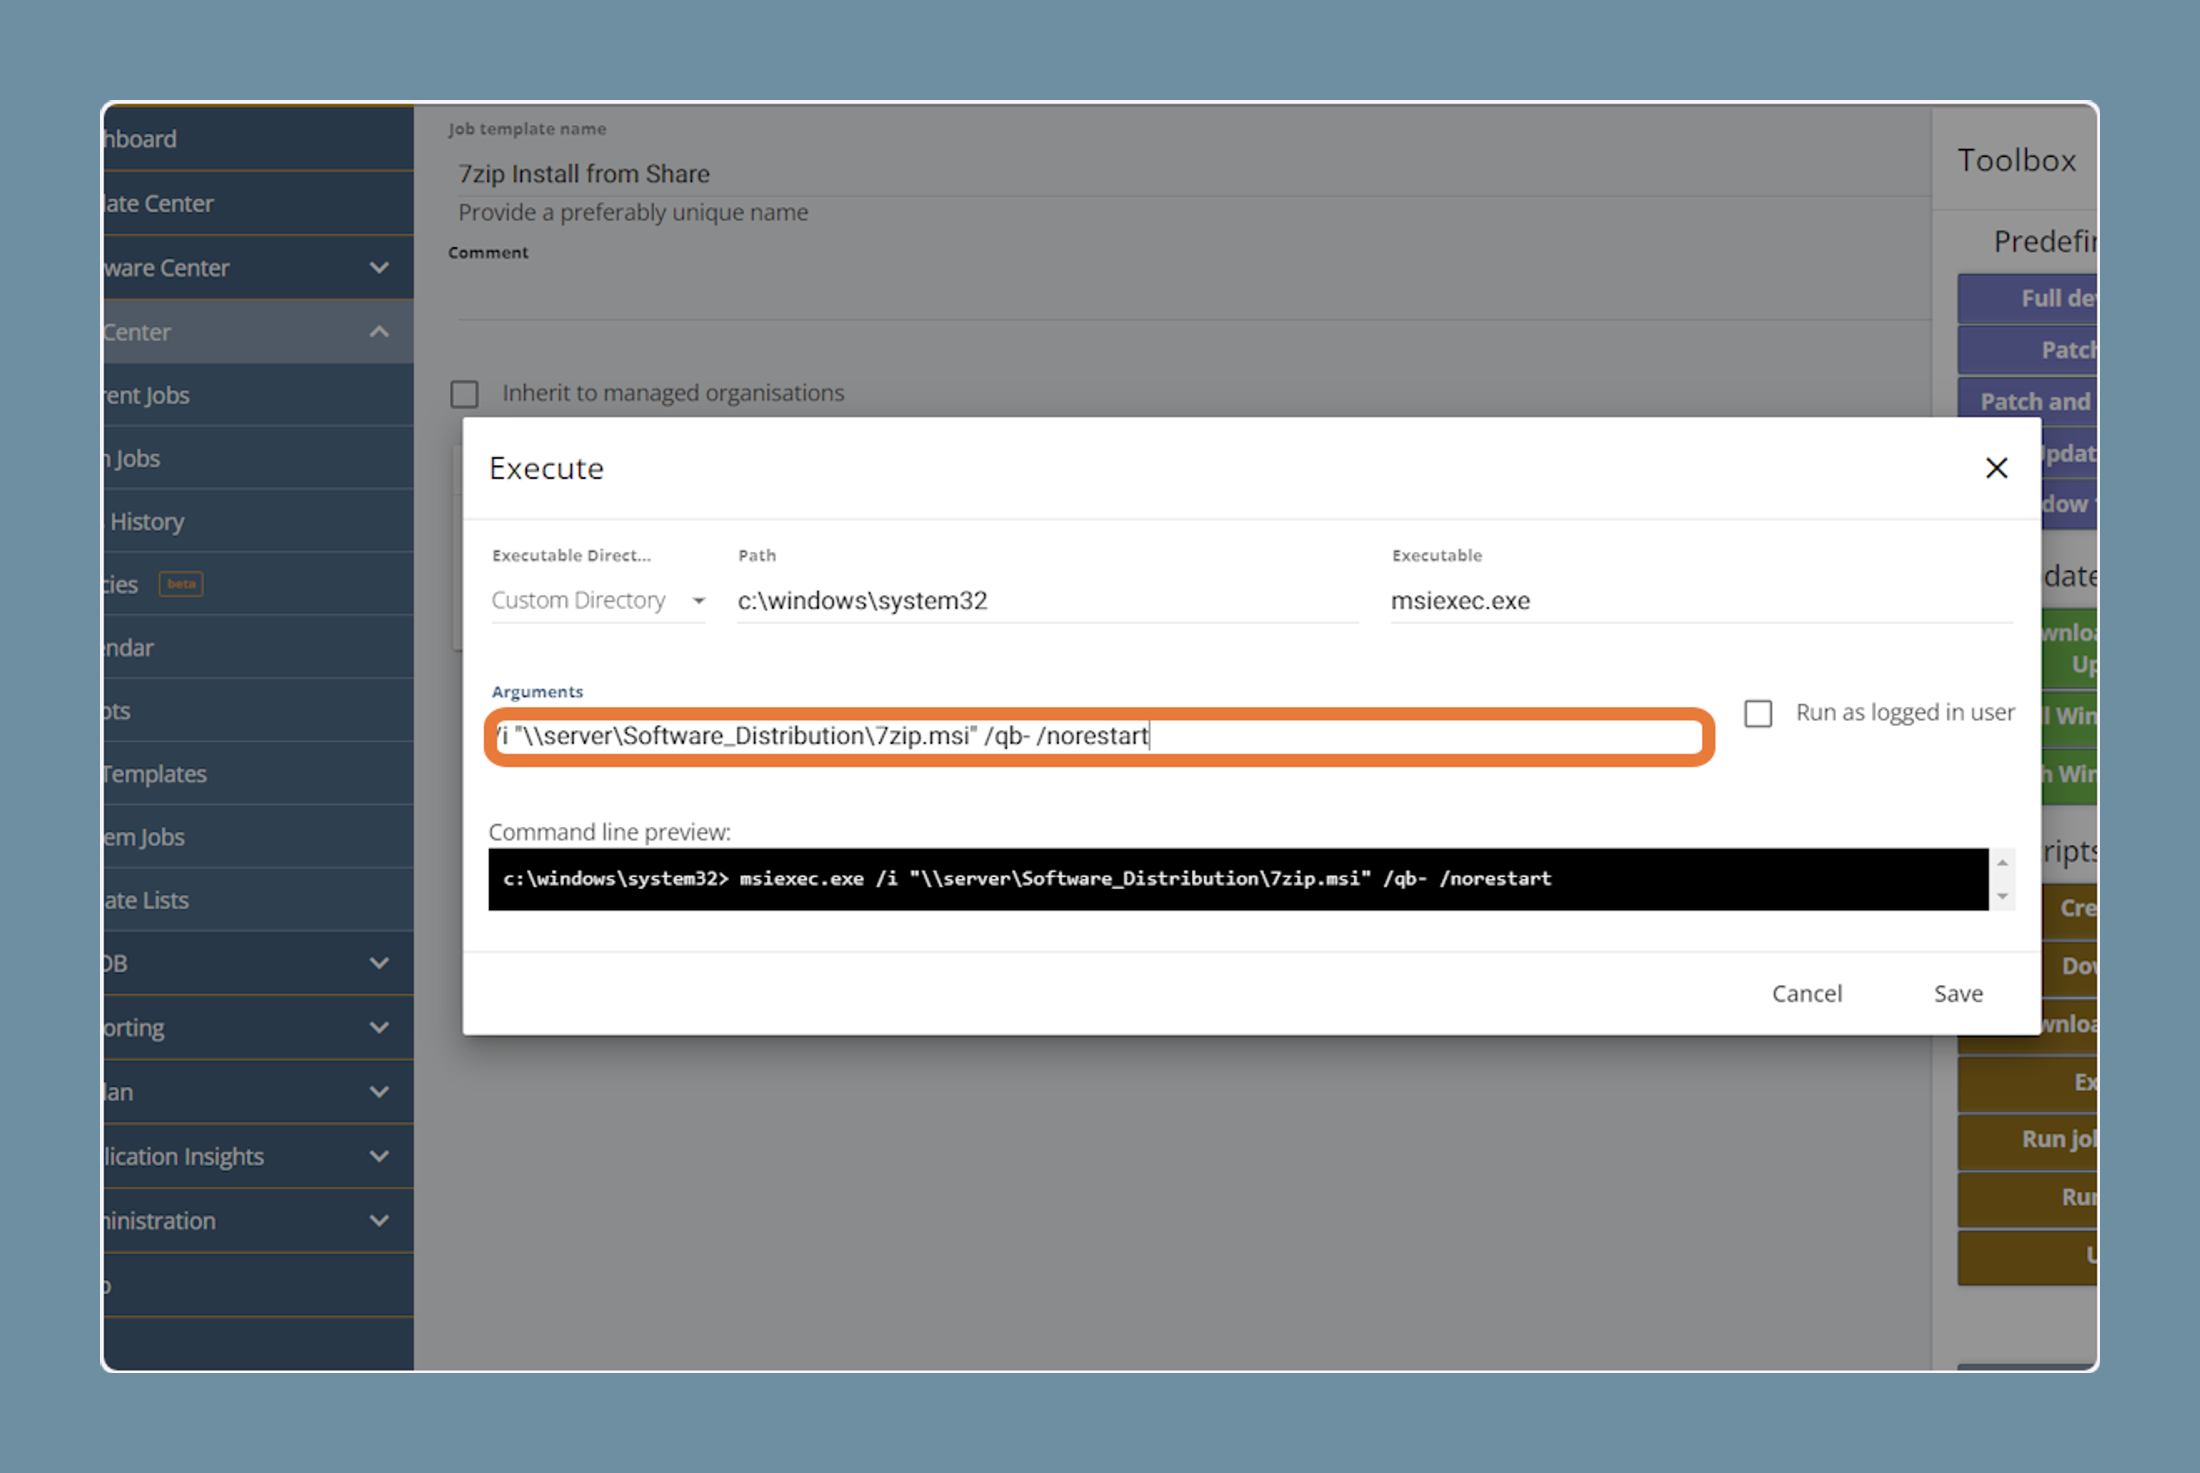Screen dimensions: 2200x1473
Task: Expand the Software Center sidebar chevron
Action: coord(379,267)
